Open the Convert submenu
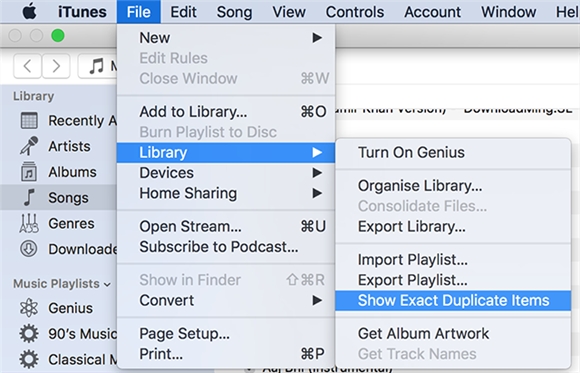580x373 pixels. [226, 300]
